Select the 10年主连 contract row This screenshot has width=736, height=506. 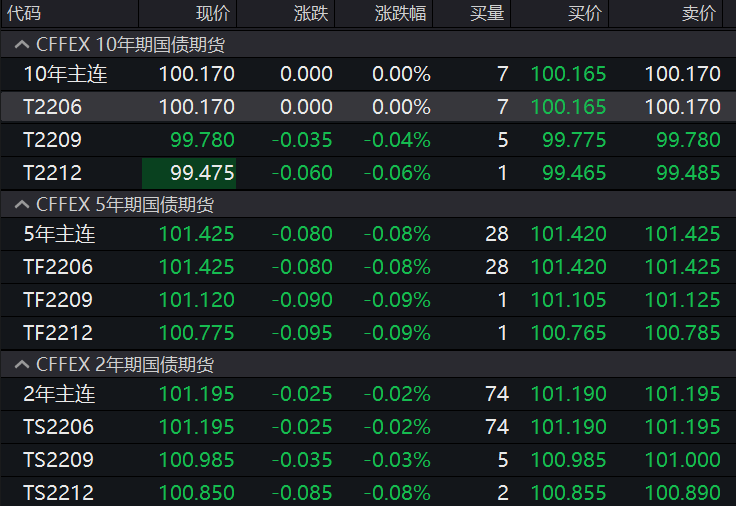click(65, 74)
